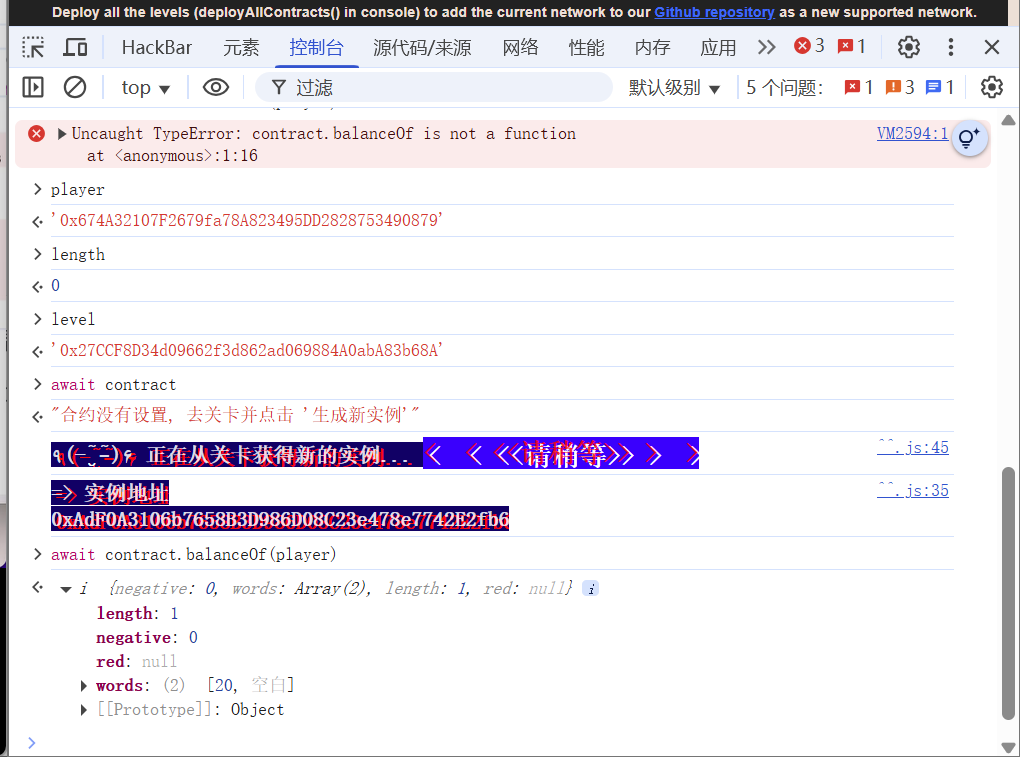Show the console sidebar panel

(x=33, y=88)
